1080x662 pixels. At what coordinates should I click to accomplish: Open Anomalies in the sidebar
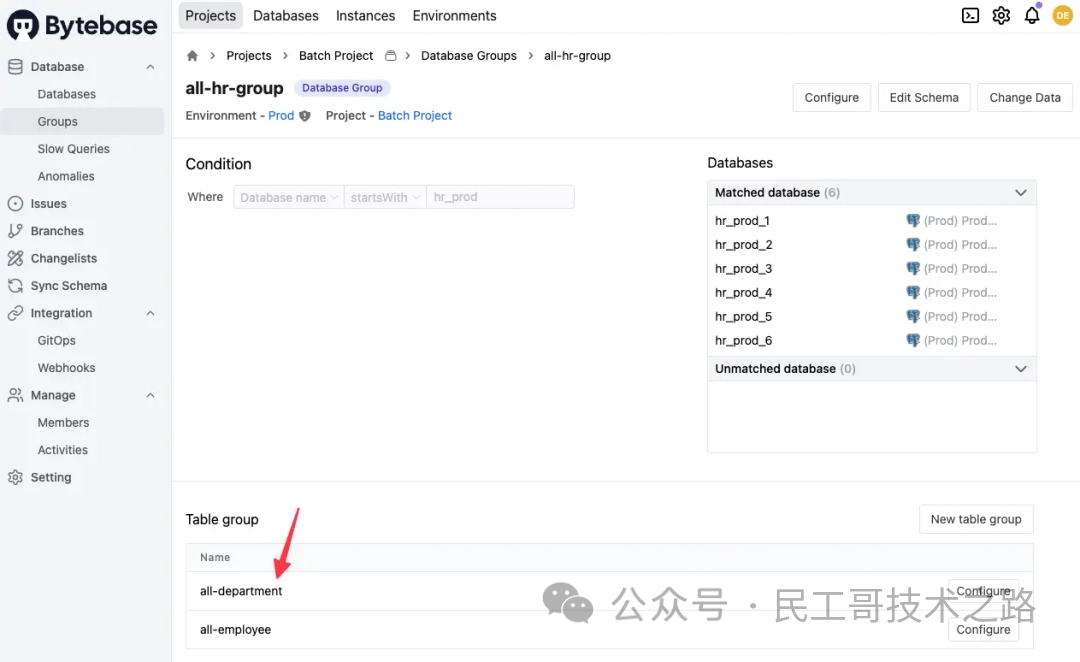pos(66,176)
